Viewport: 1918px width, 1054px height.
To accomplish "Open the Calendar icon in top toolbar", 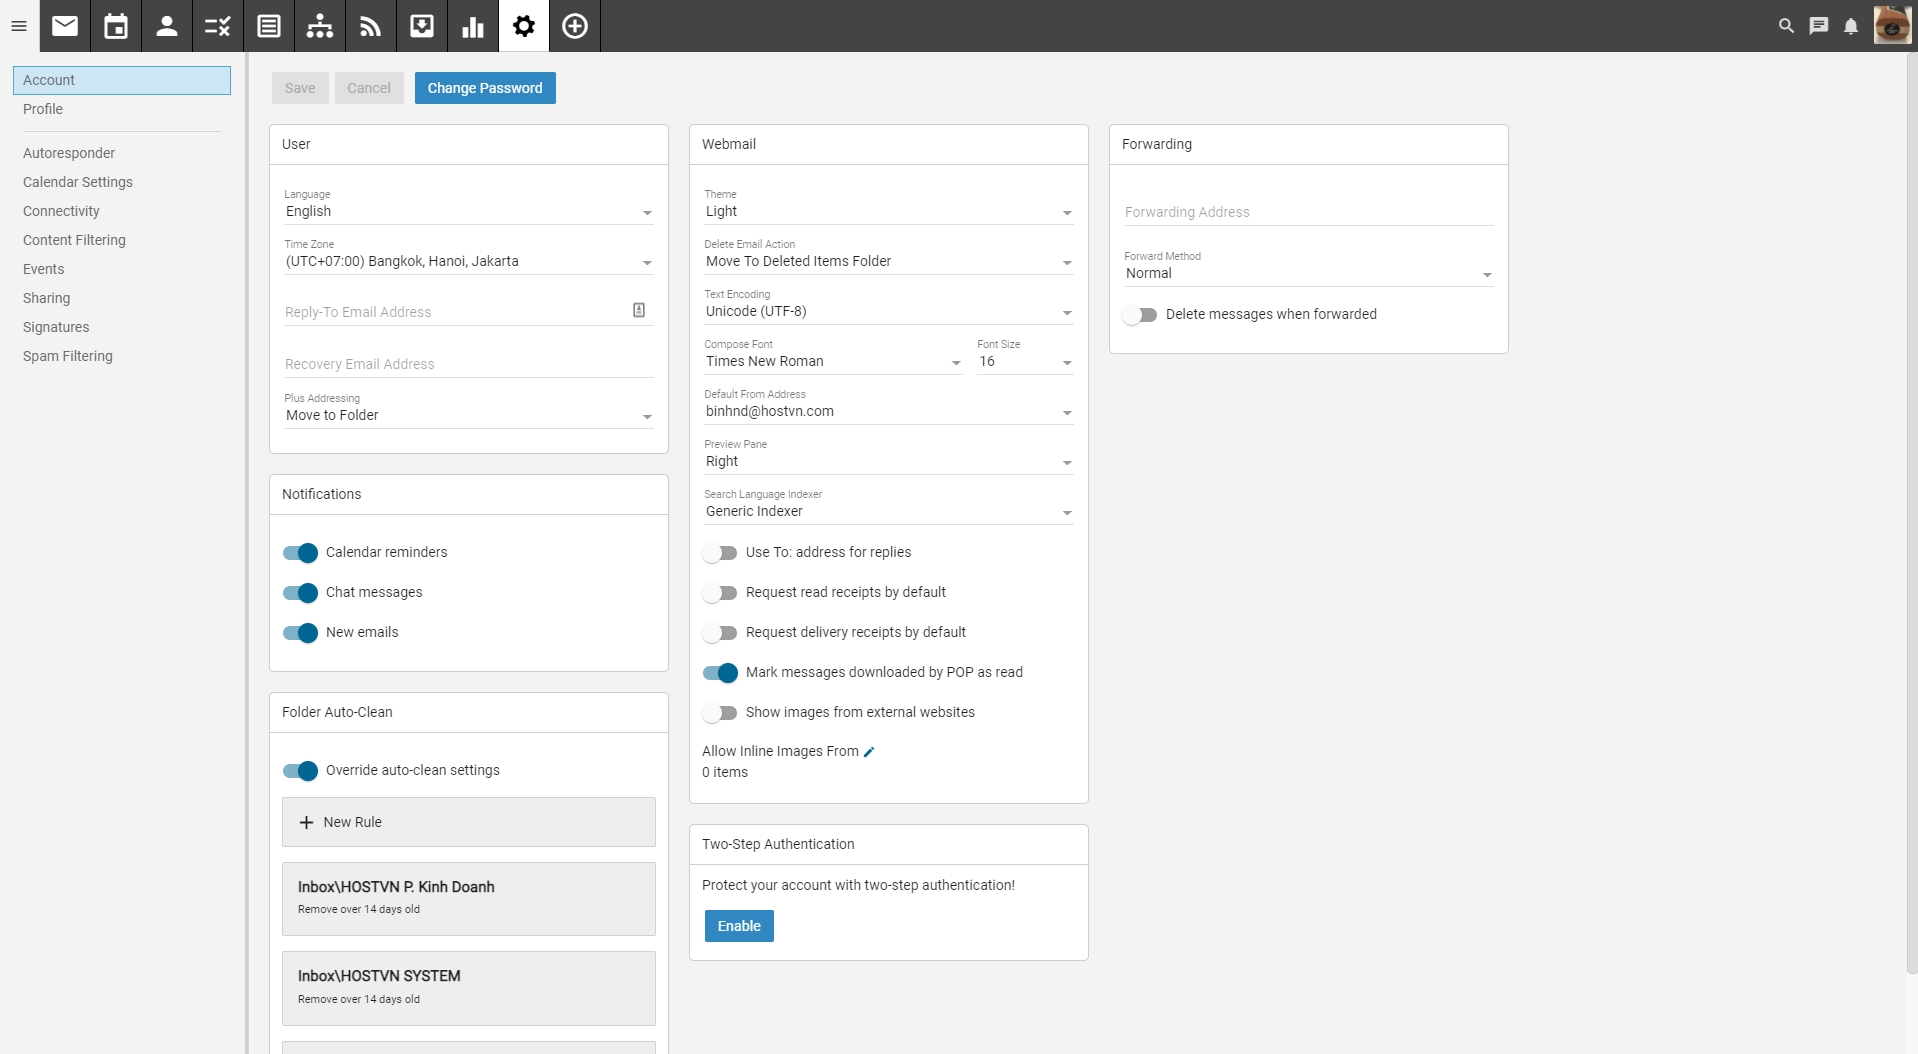I will (x=116, y=26).
